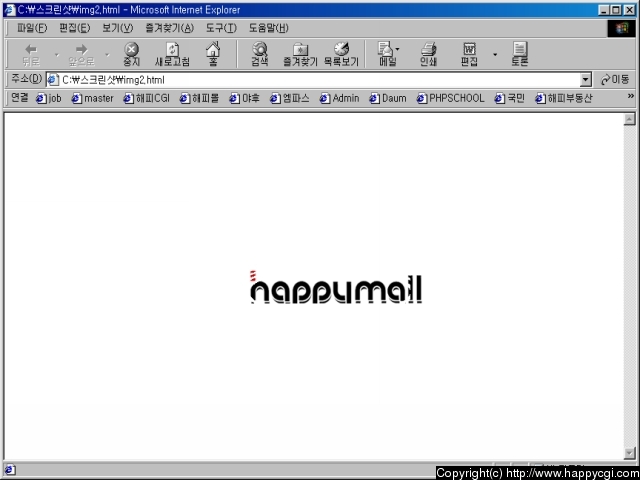Open the 야후 link in links bar
Viewport: 640px width, 480px height.
coord(244,98)
